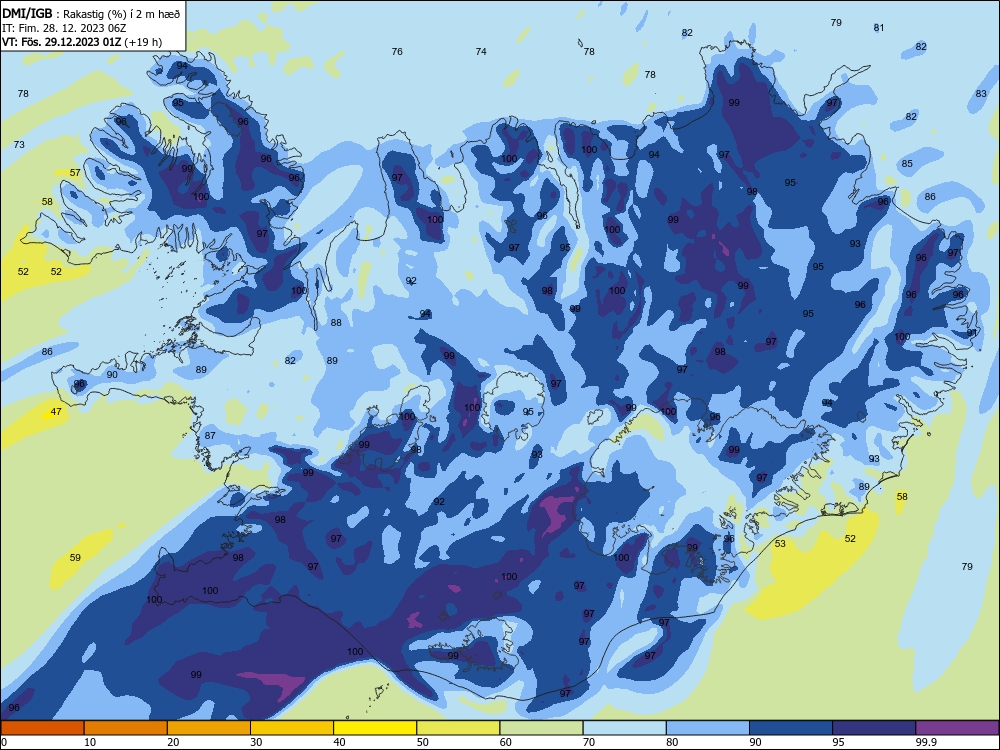This screenshot has height=750, width=1000.
Task: Click the legend tick label '99.9'
Action: click(x=926, y=742)
